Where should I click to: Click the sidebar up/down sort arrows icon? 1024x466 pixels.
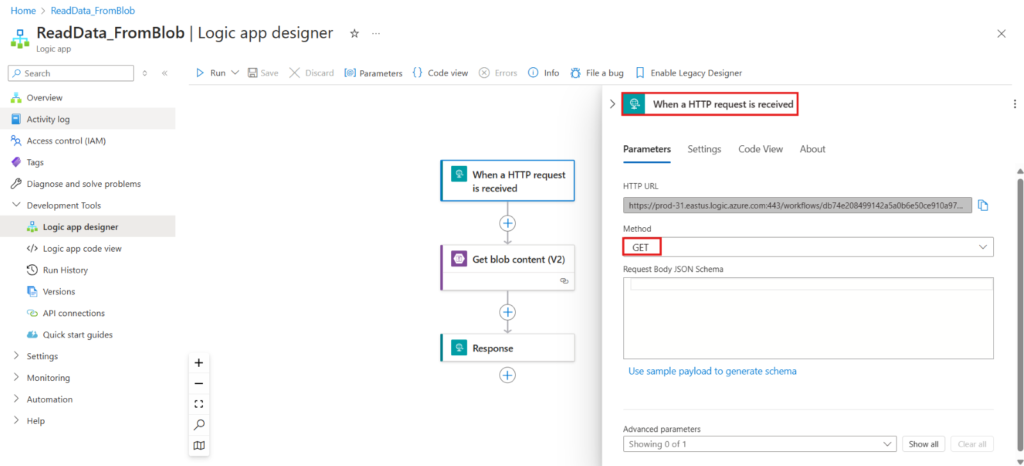click(x=145, y=73)
